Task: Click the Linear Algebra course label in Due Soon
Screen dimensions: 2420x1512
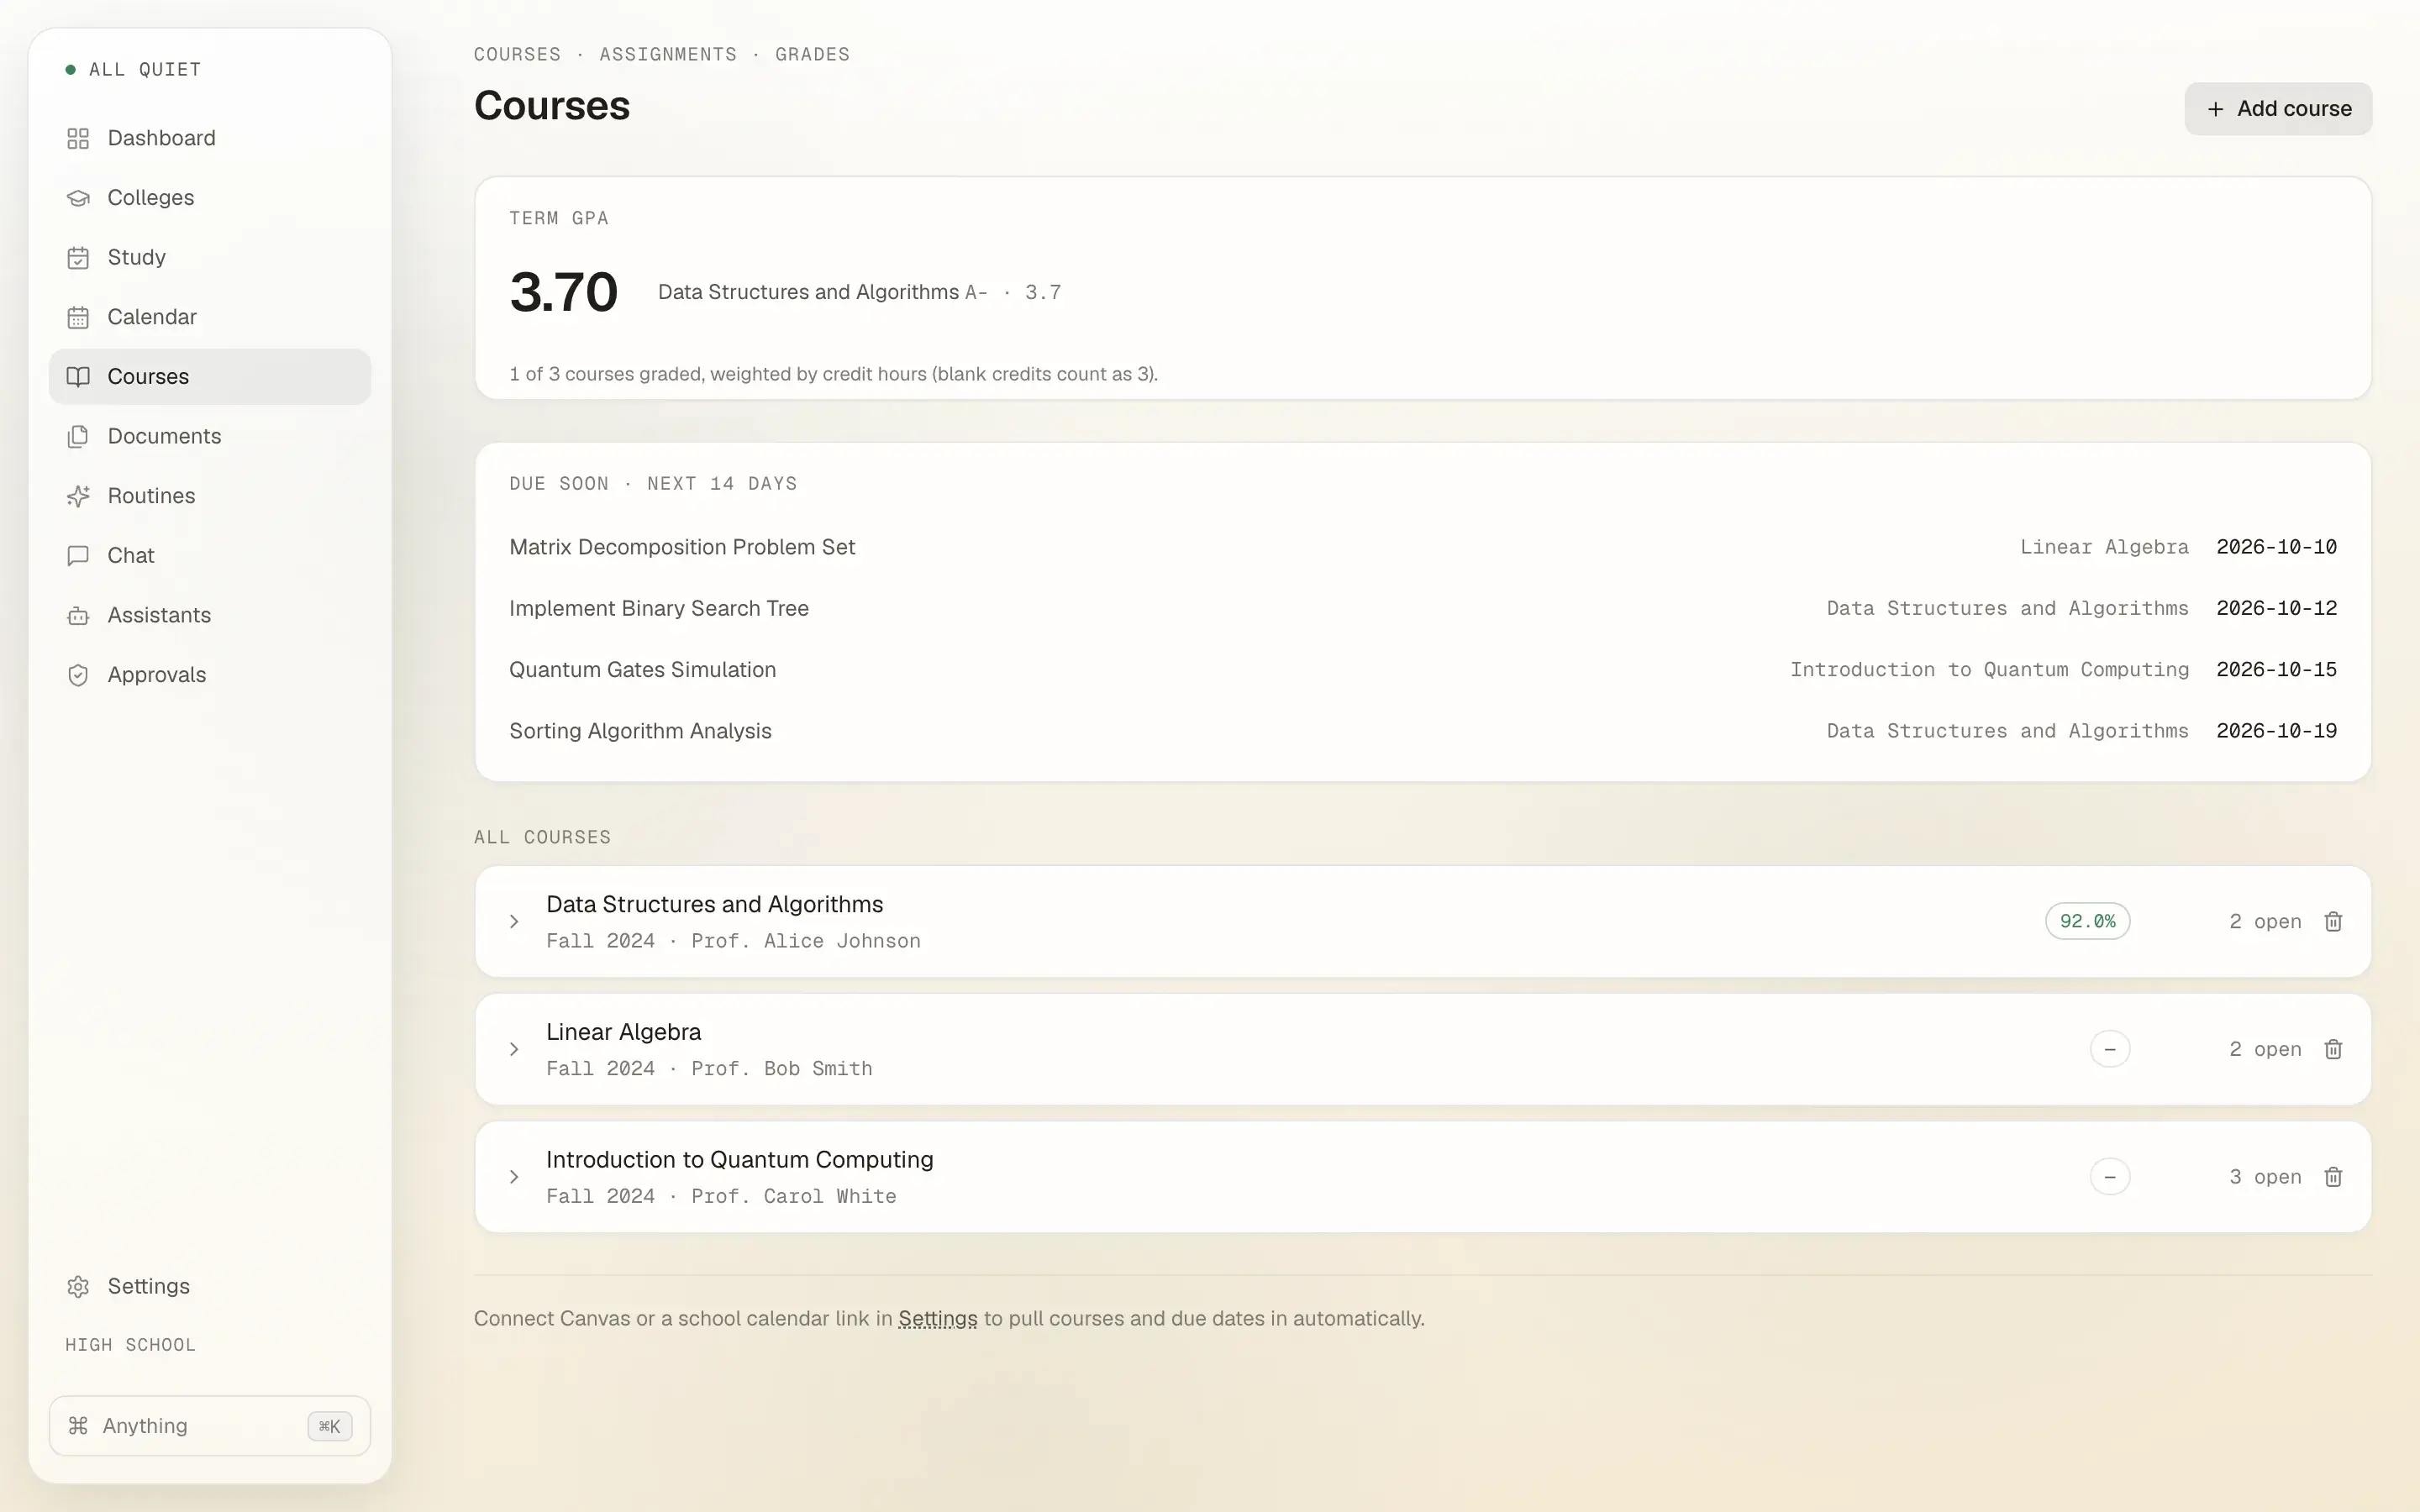Action: 2104,547
